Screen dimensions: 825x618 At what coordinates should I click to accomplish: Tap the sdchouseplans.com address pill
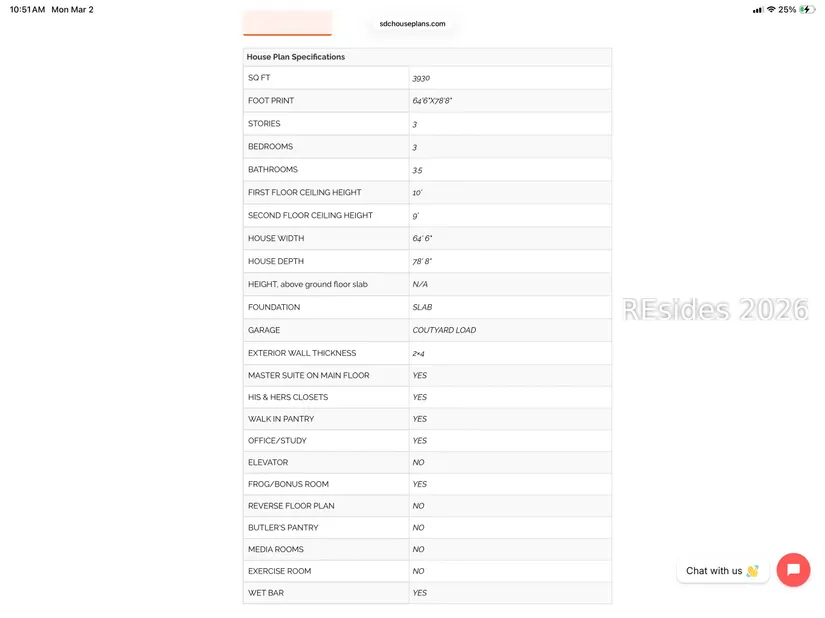[x=412, y=24]
